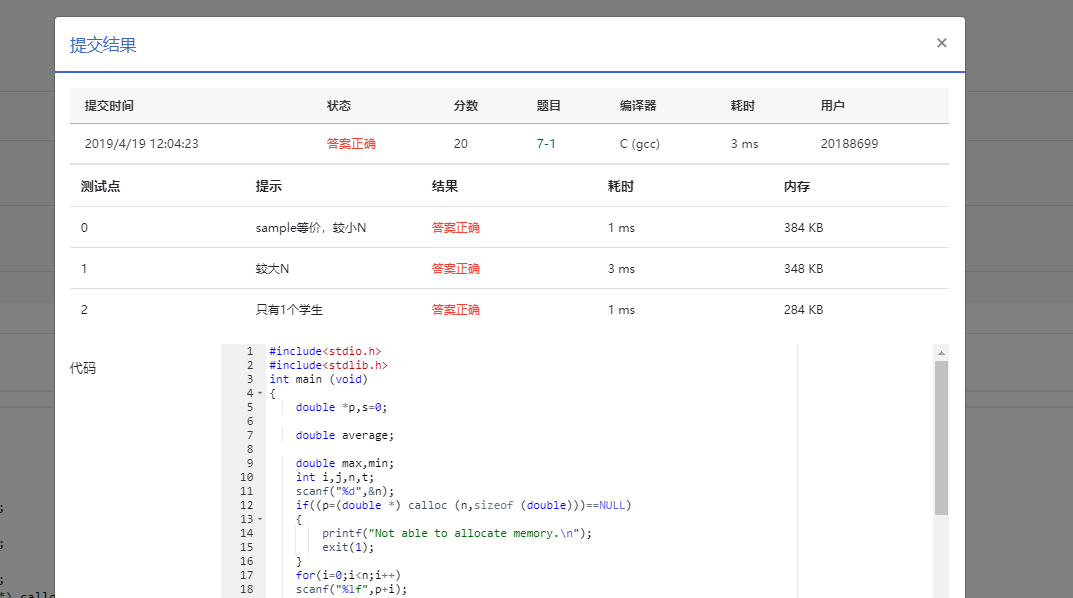The image size is (1073, 598).
Task: Click memory value 284 KB
Action: click(x=803, y=310)
